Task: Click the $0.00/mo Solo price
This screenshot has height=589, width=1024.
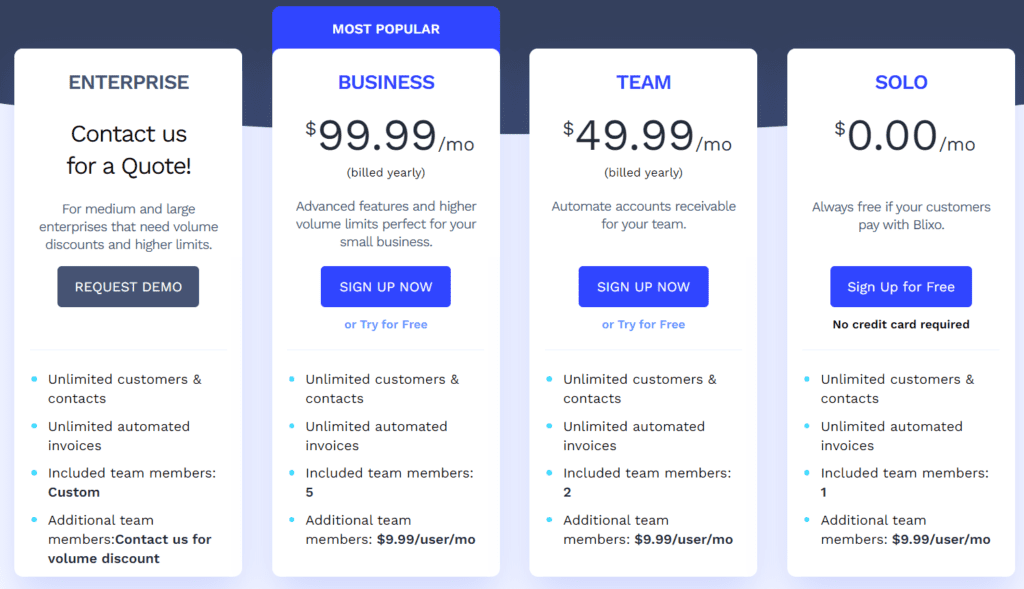Action: click(905, 137)
